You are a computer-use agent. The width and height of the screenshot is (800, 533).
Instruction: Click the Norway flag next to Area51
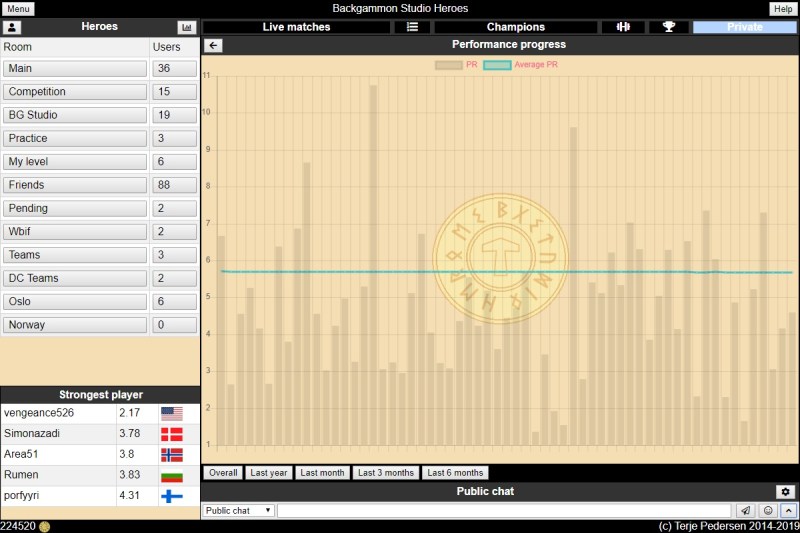(x=172, y=454)
